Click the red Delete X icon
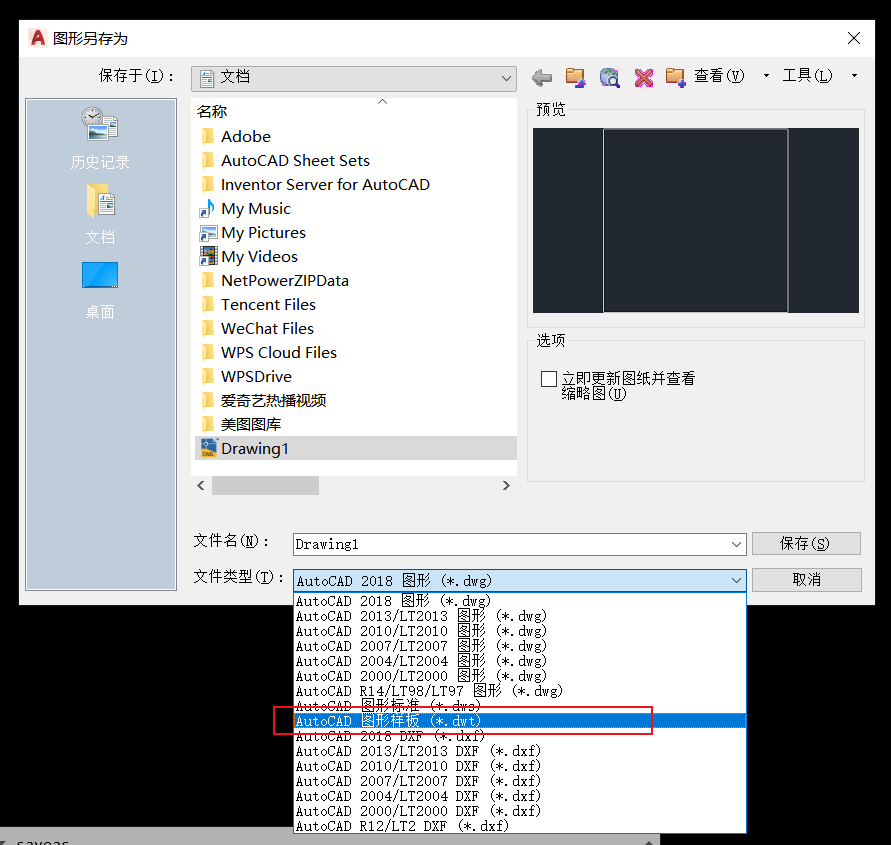Image resolution: width=891 pixels, height=845 pixels. pyautogui.click(x=643, y=77)
